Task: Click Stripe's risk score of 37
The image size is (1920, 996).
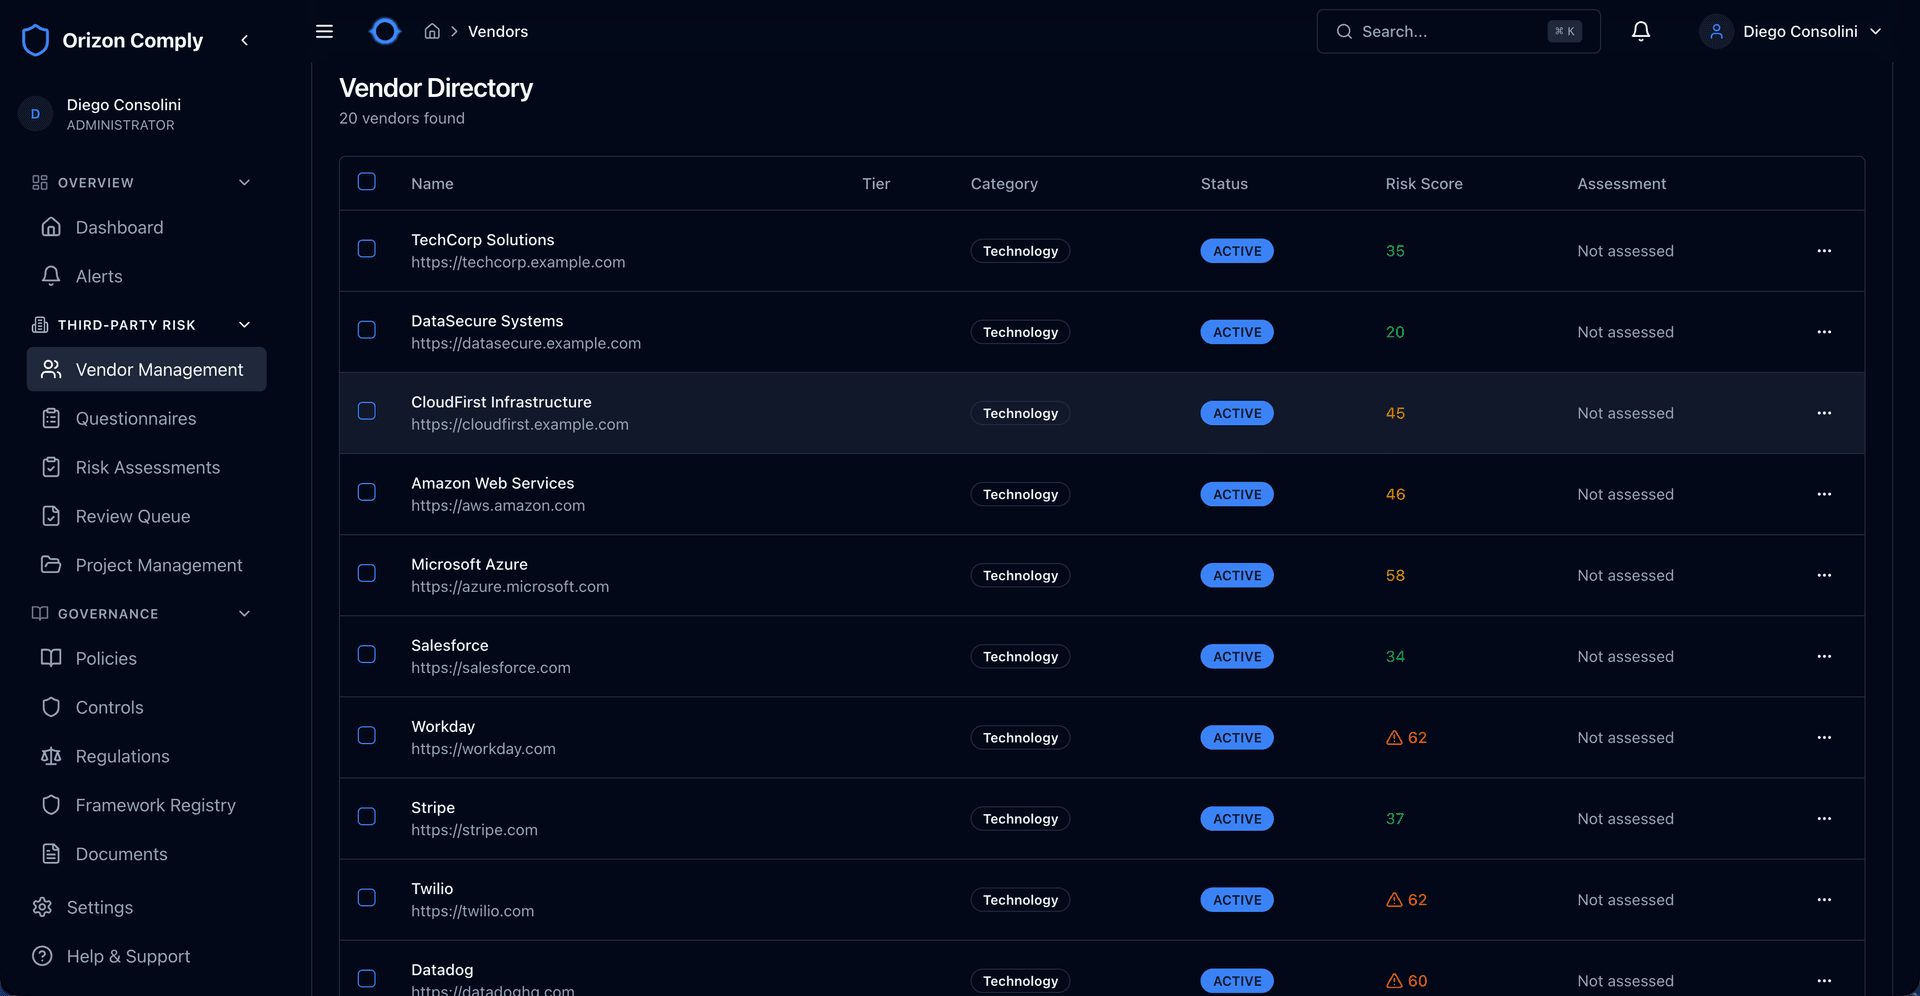Action: point(1395,818)
